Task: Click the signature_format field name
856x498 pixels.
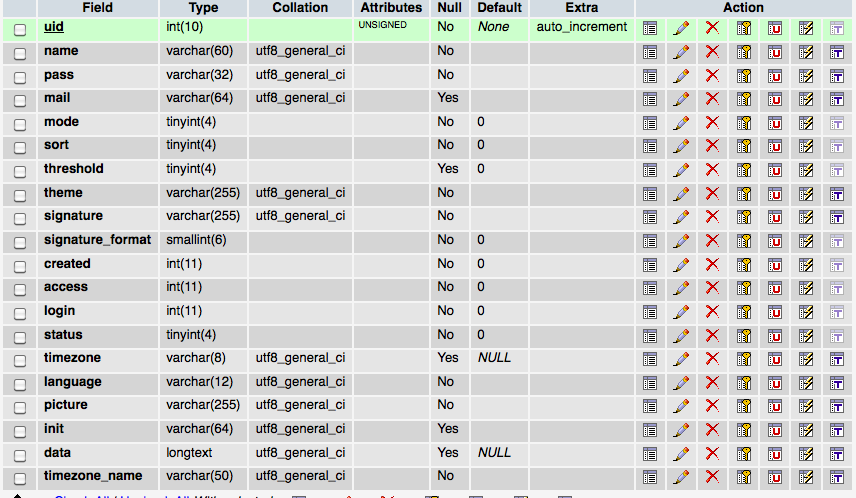Action: point(97,240)
